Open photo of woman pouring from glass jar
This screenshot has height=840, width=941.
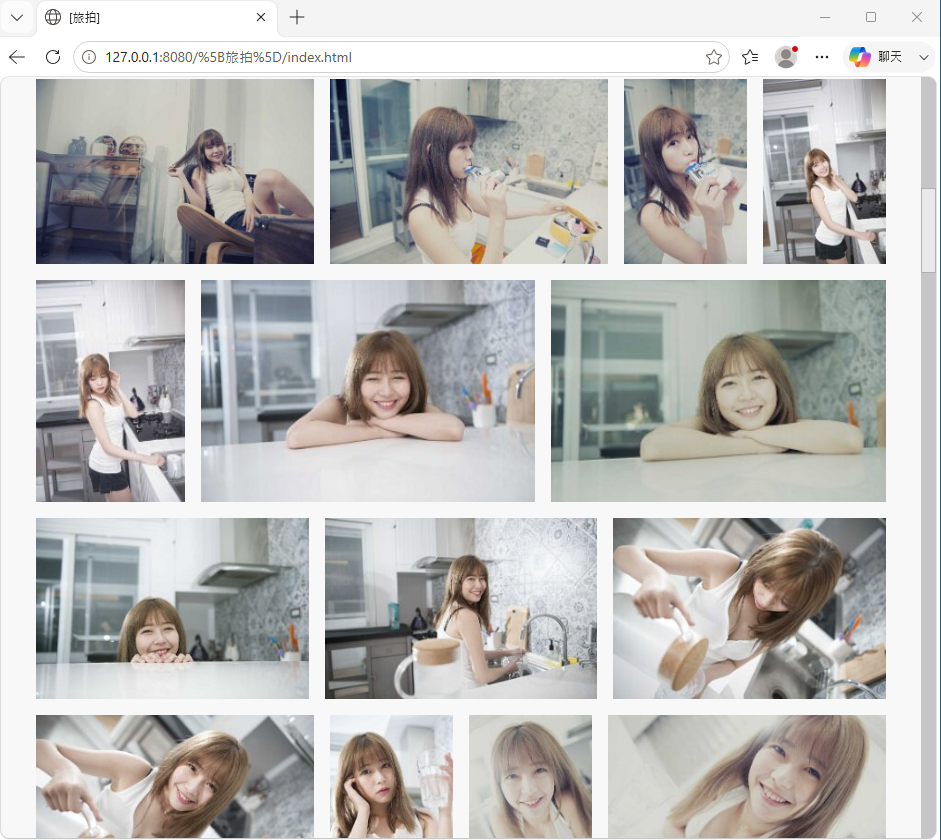click(749, 608)
